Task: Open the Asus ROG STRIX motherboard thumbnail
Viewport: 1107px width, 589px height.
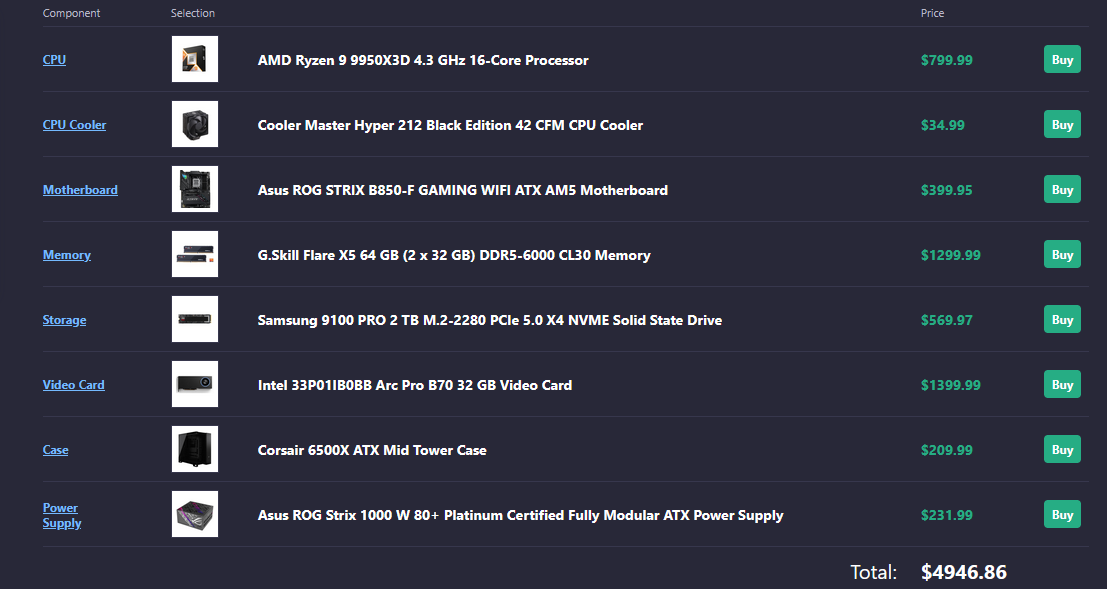Action: tap(195, 189)
